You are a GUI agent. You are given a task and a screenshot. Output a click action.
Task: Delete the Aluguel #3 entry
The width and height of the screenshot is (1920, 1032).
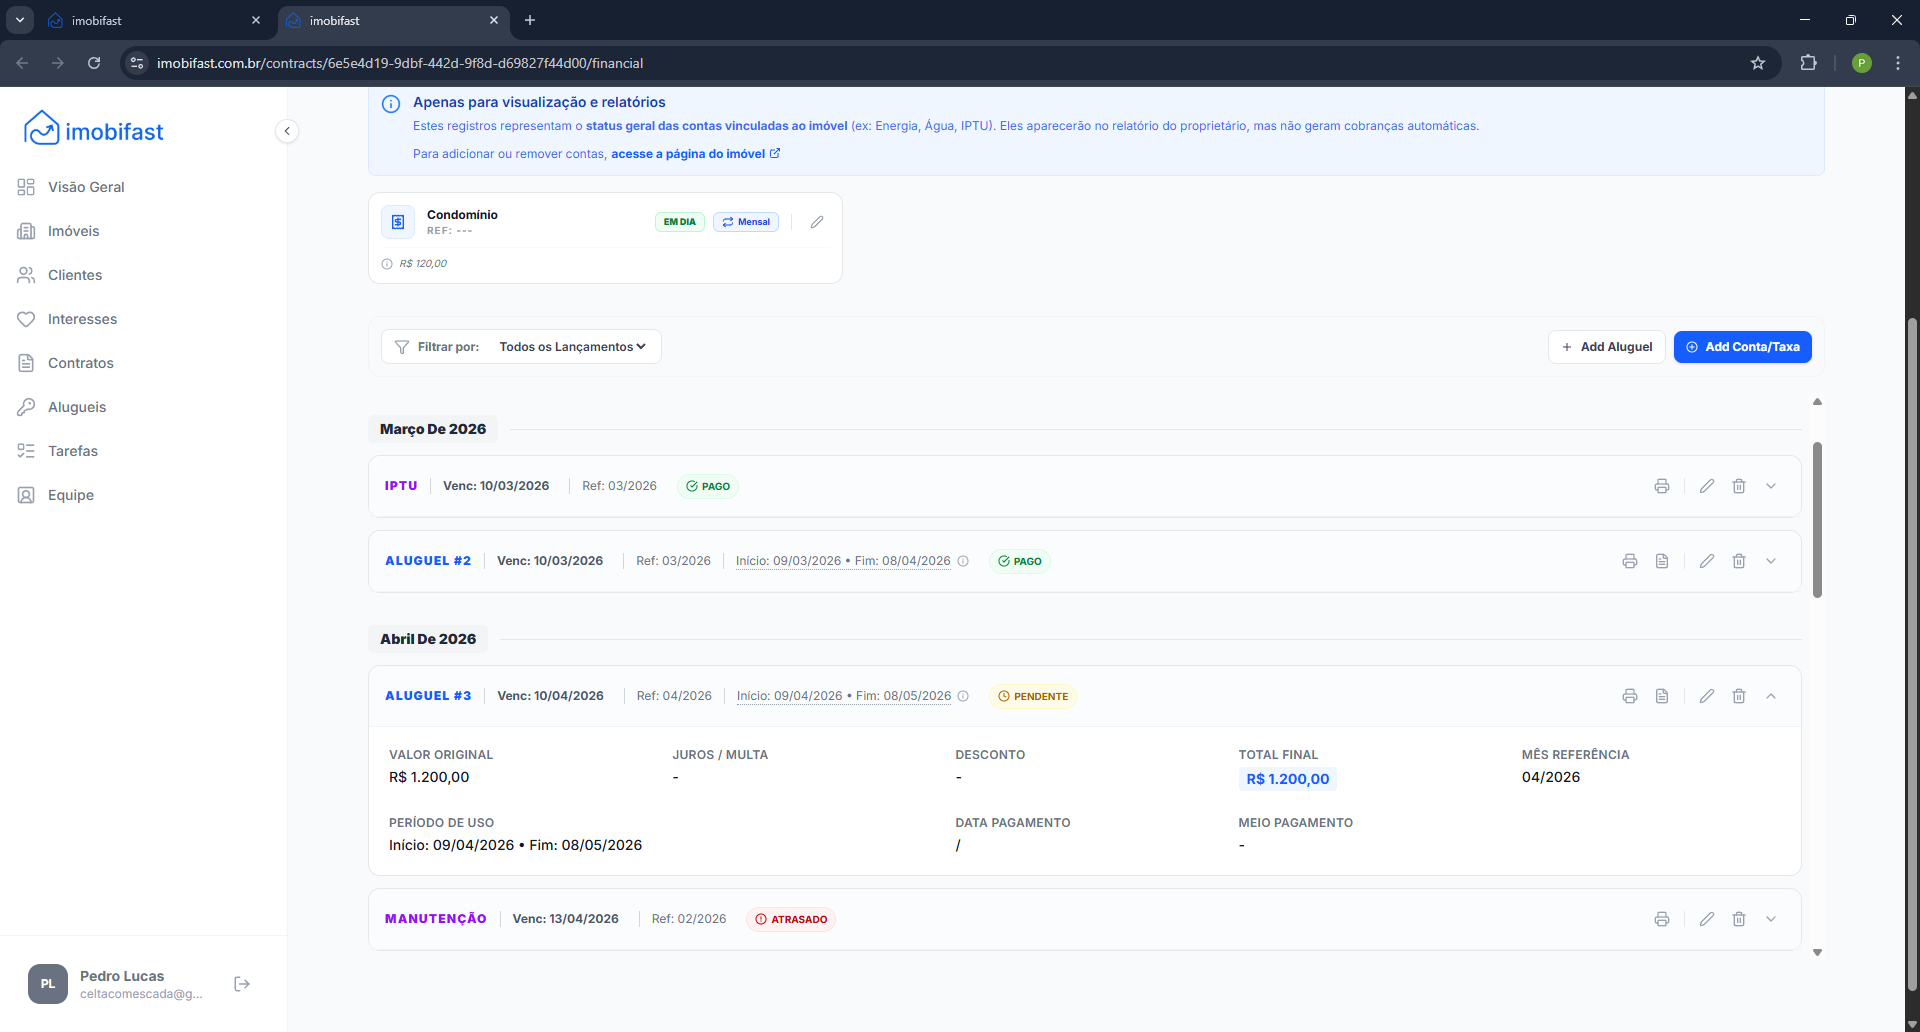1738,696
